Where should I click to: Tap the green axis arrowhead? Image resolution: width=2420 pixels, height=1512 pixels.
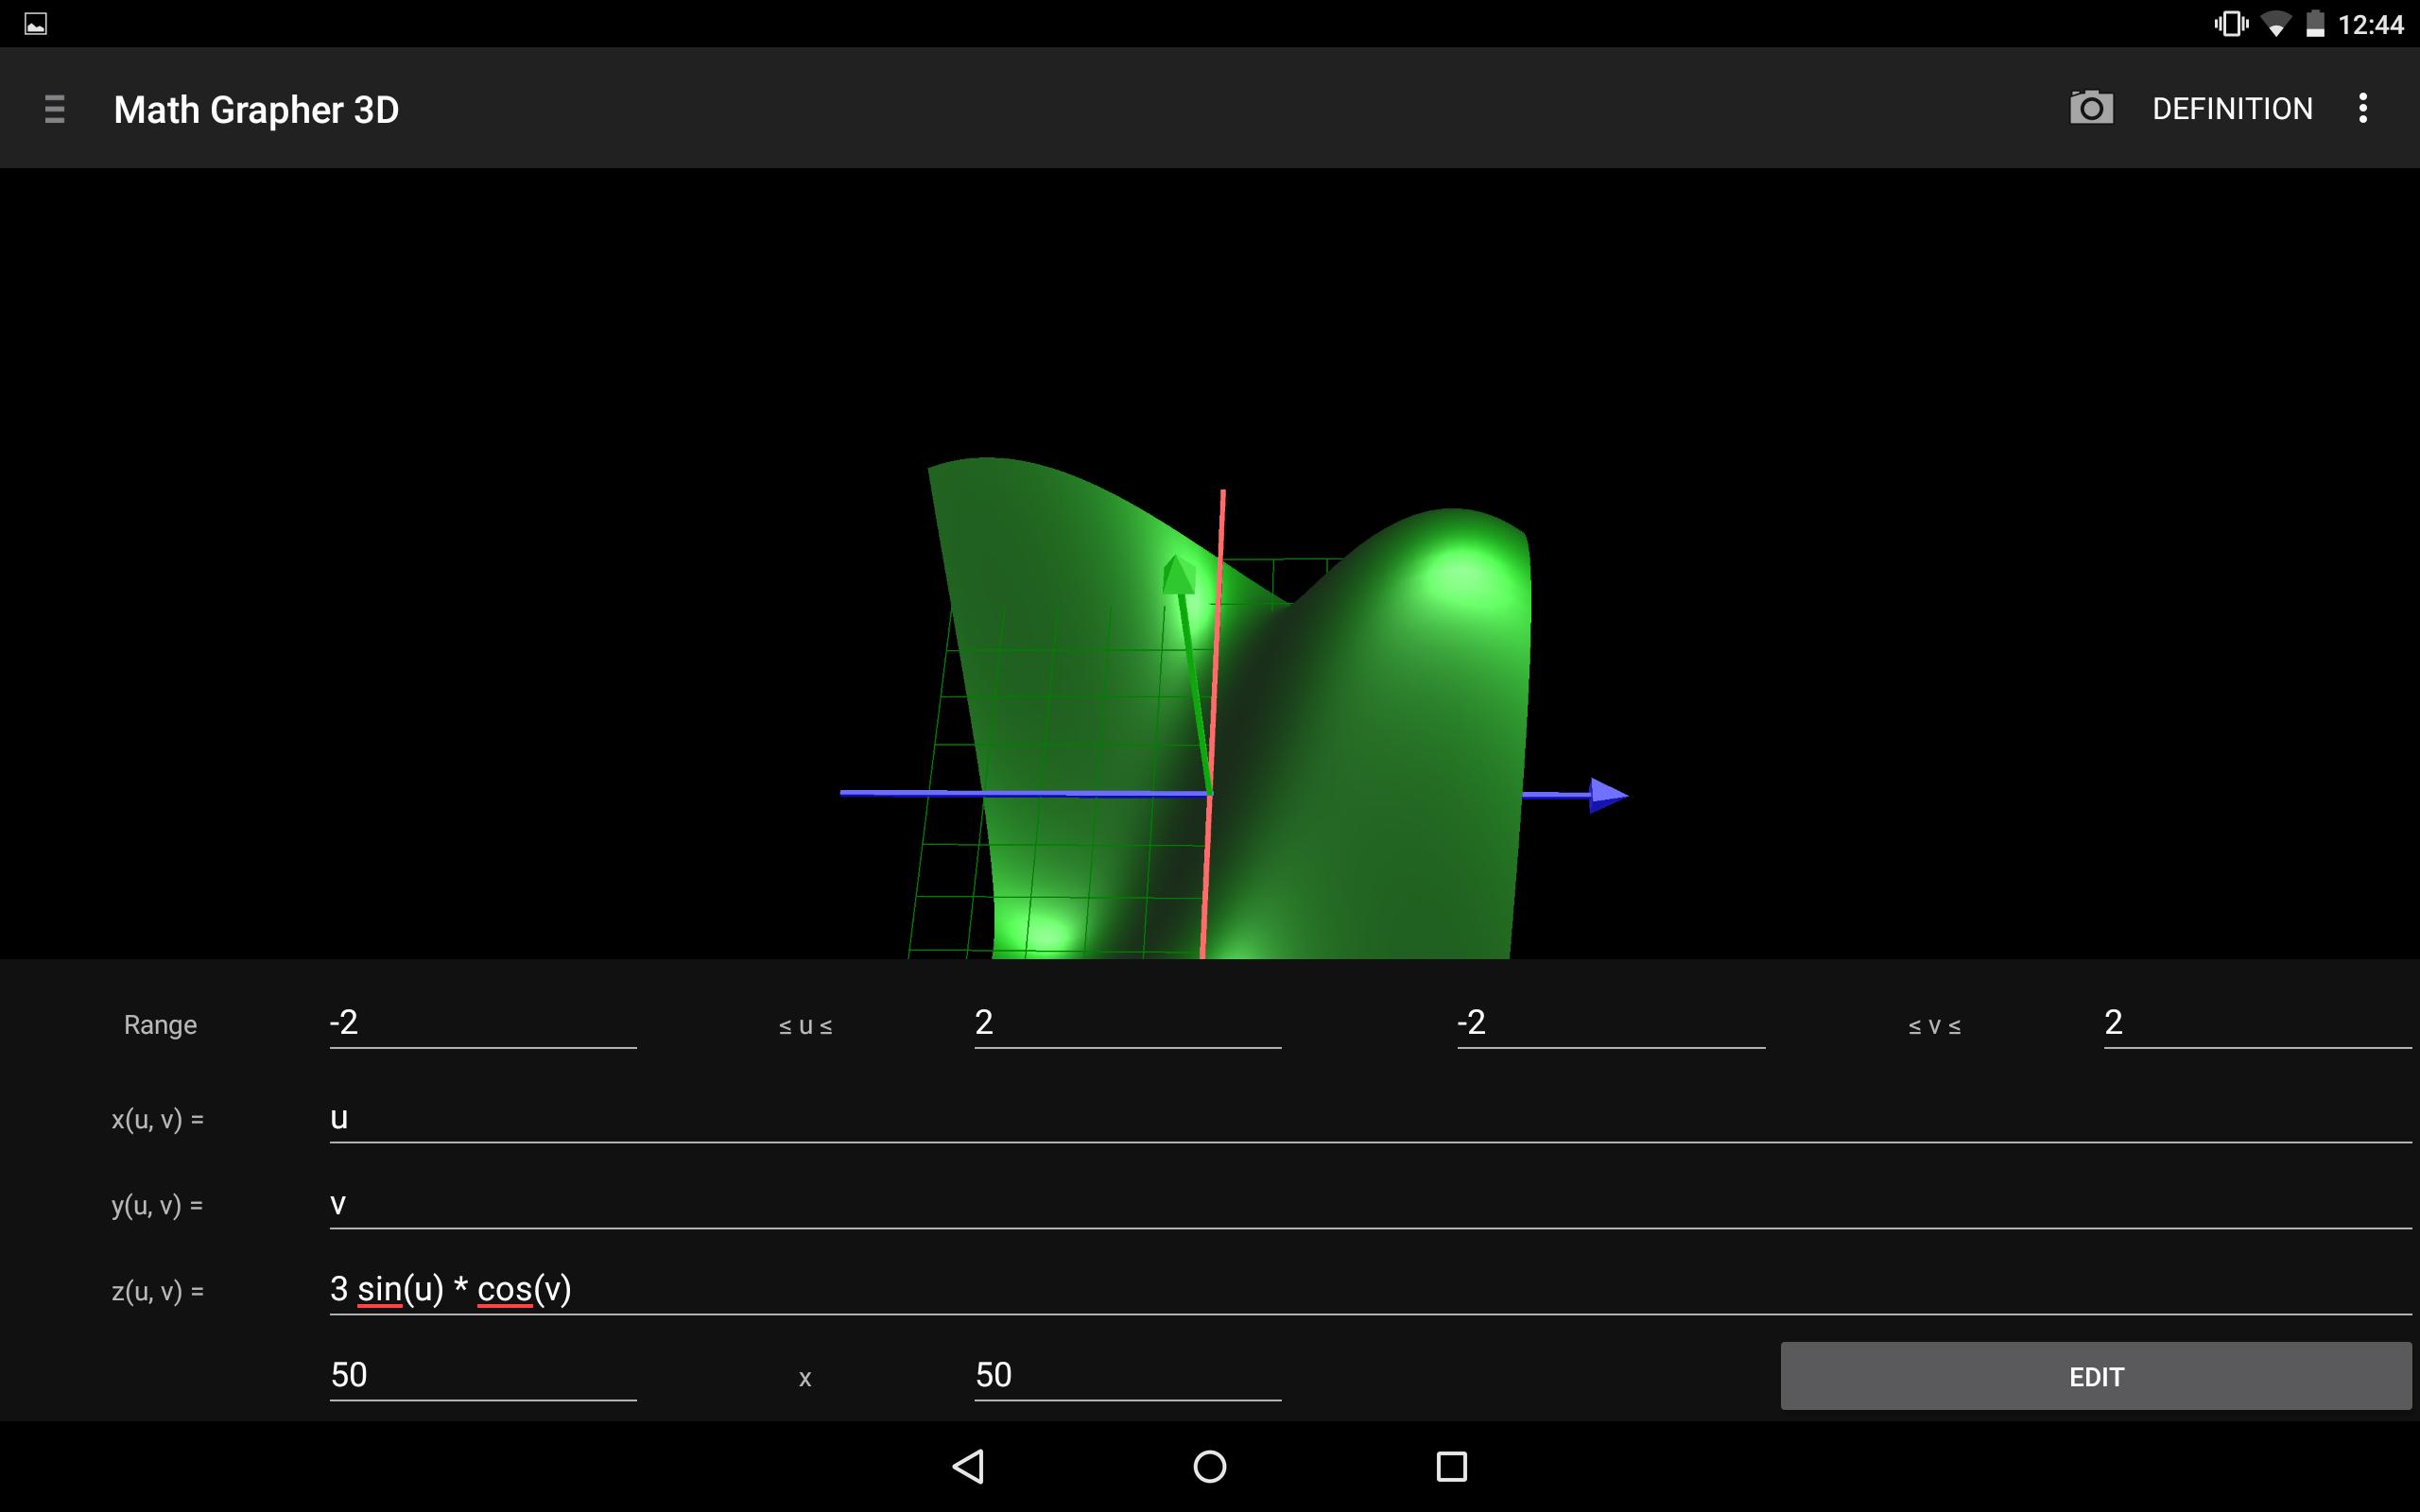[x=1178, y=574]
